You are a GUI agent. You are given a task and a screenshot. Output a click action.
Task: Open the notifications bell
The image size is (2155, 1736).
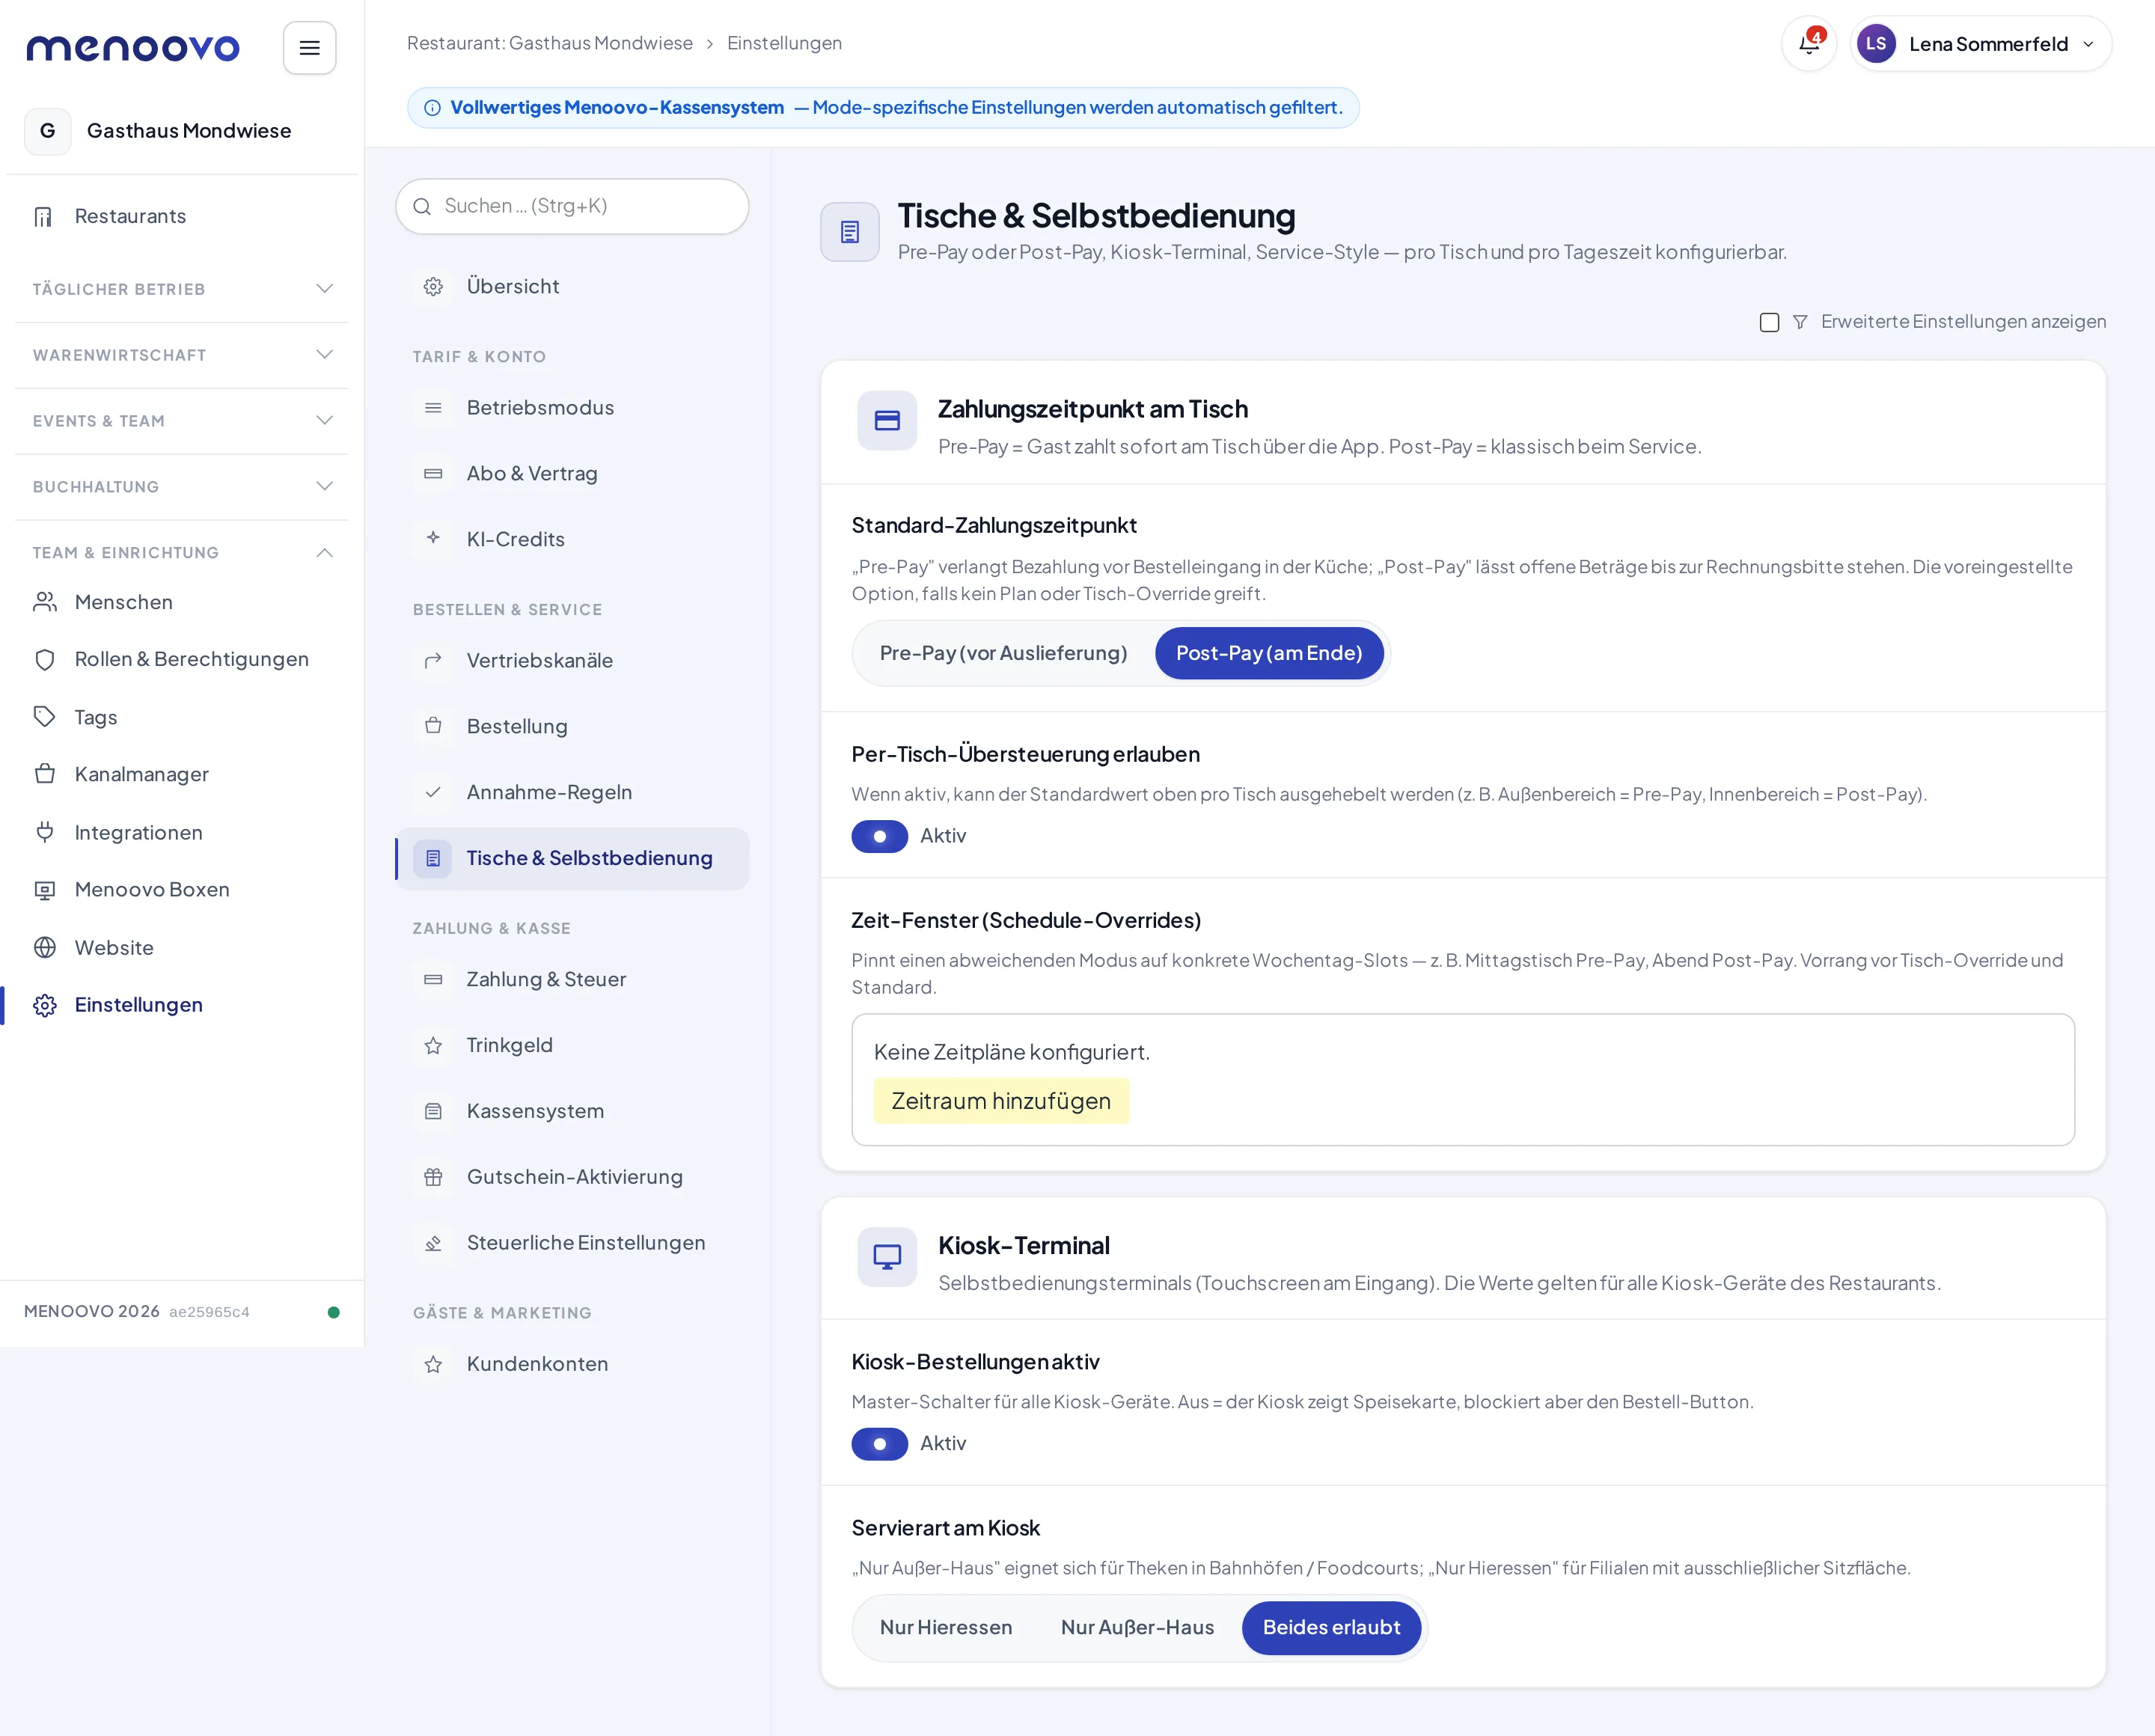coord(1809,44)
